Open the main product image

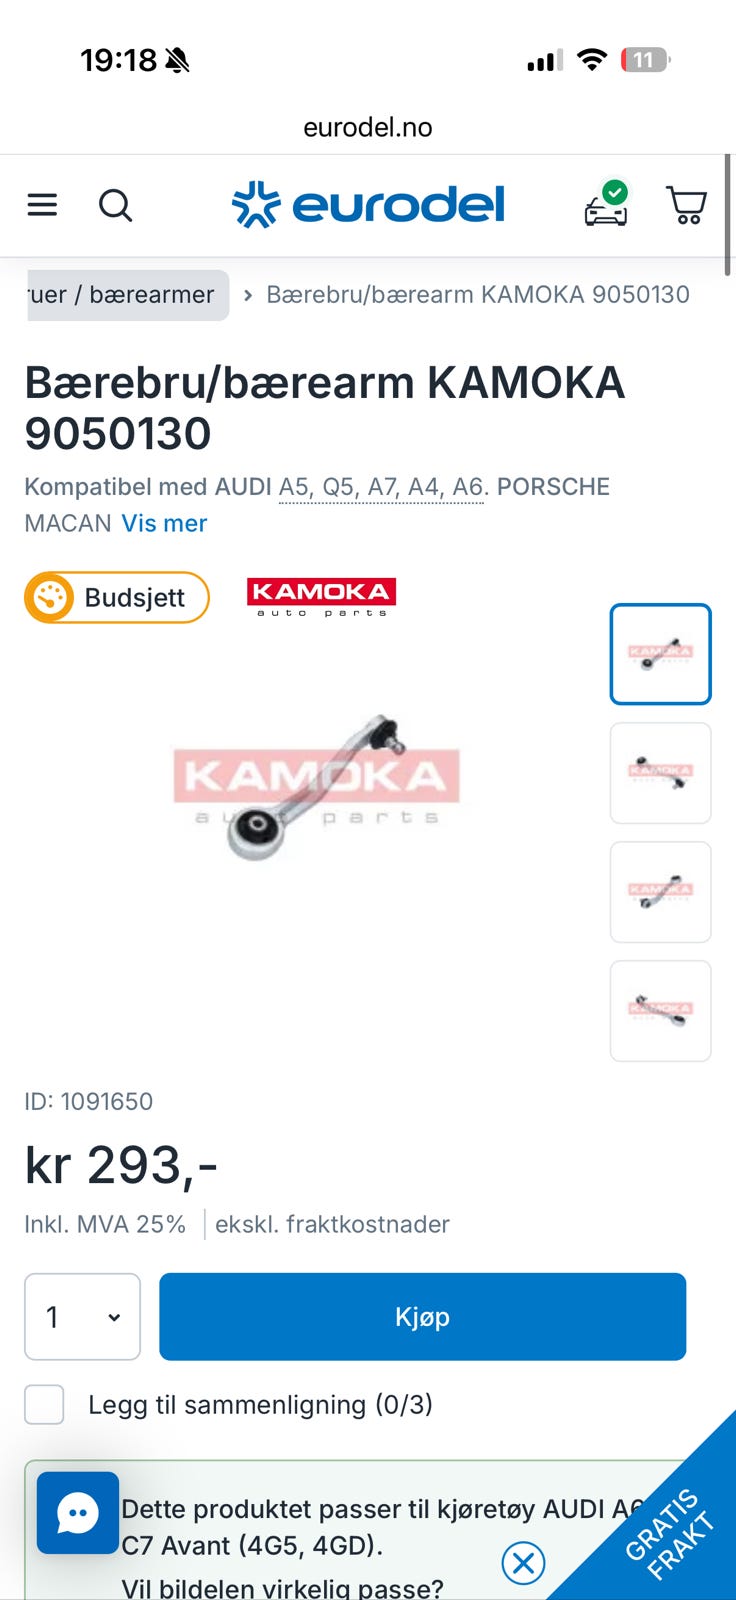[317, 786]
